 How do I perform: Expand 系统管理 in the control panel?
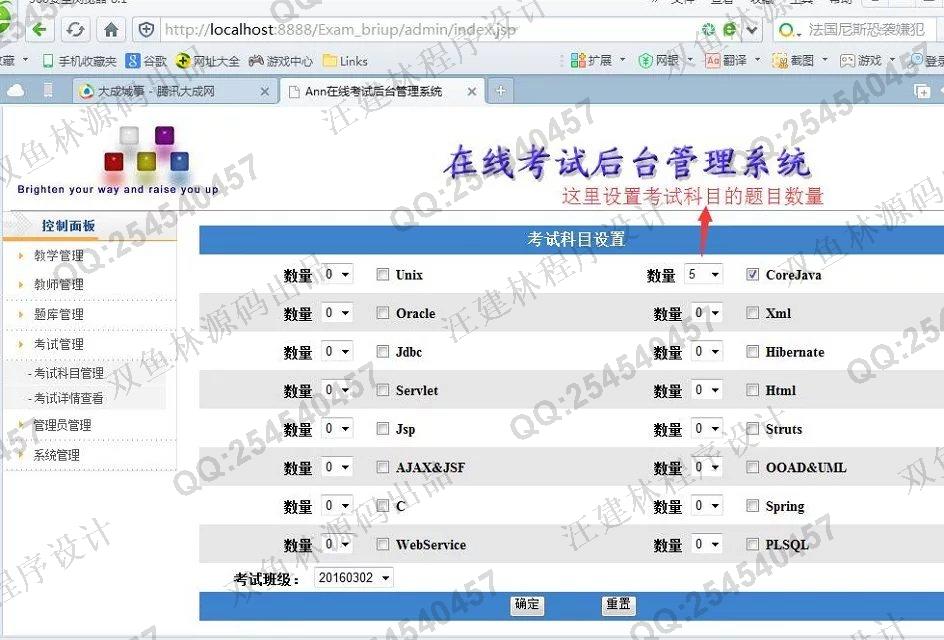pos(56,455)
